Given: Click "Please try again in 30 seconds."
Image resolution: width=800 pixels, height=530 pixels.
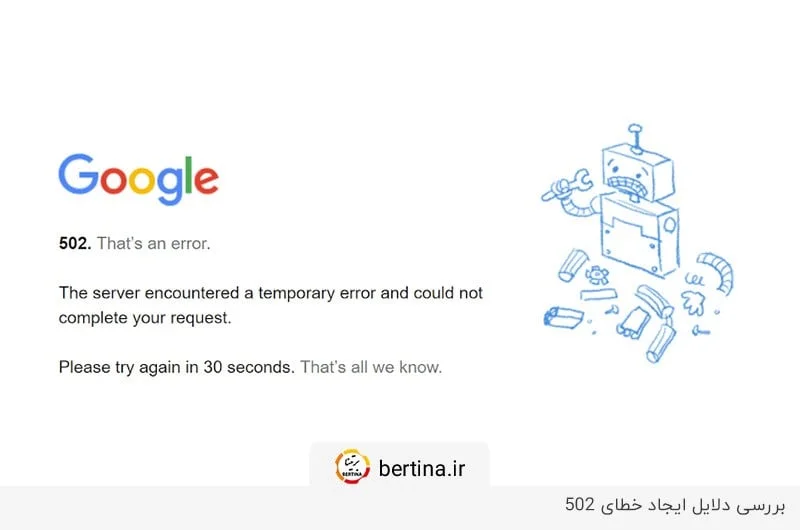Looking at the screenshot, I should coord(176,367).
